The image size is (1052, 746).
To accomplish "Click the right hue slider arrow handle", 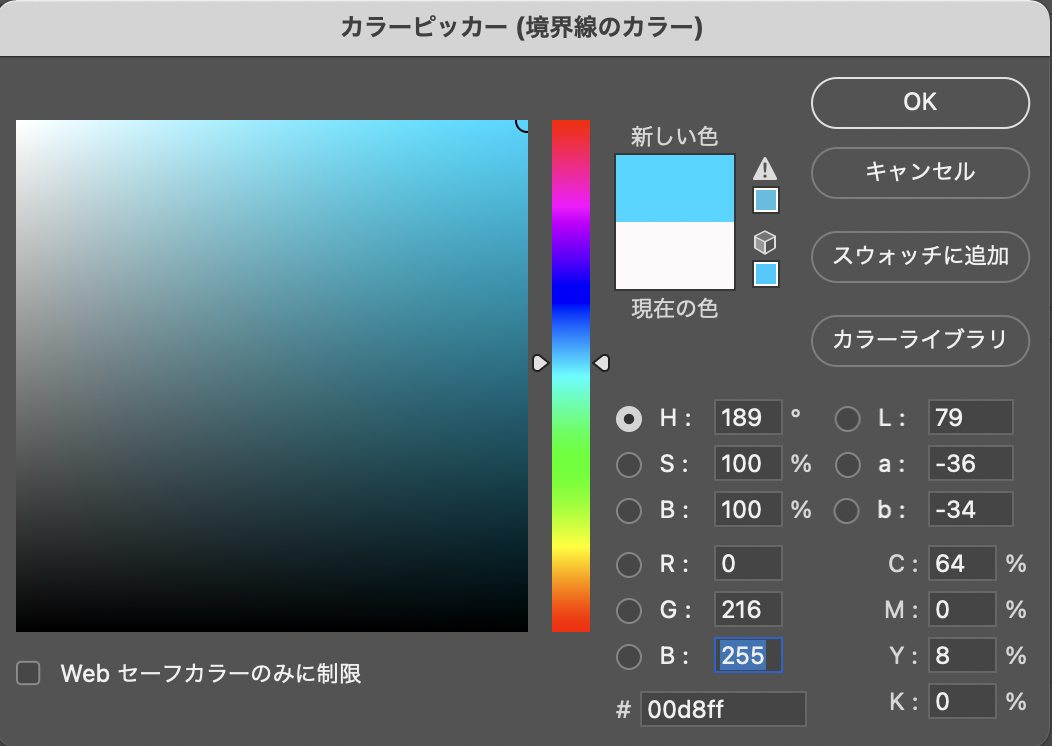I will [601, 363].
